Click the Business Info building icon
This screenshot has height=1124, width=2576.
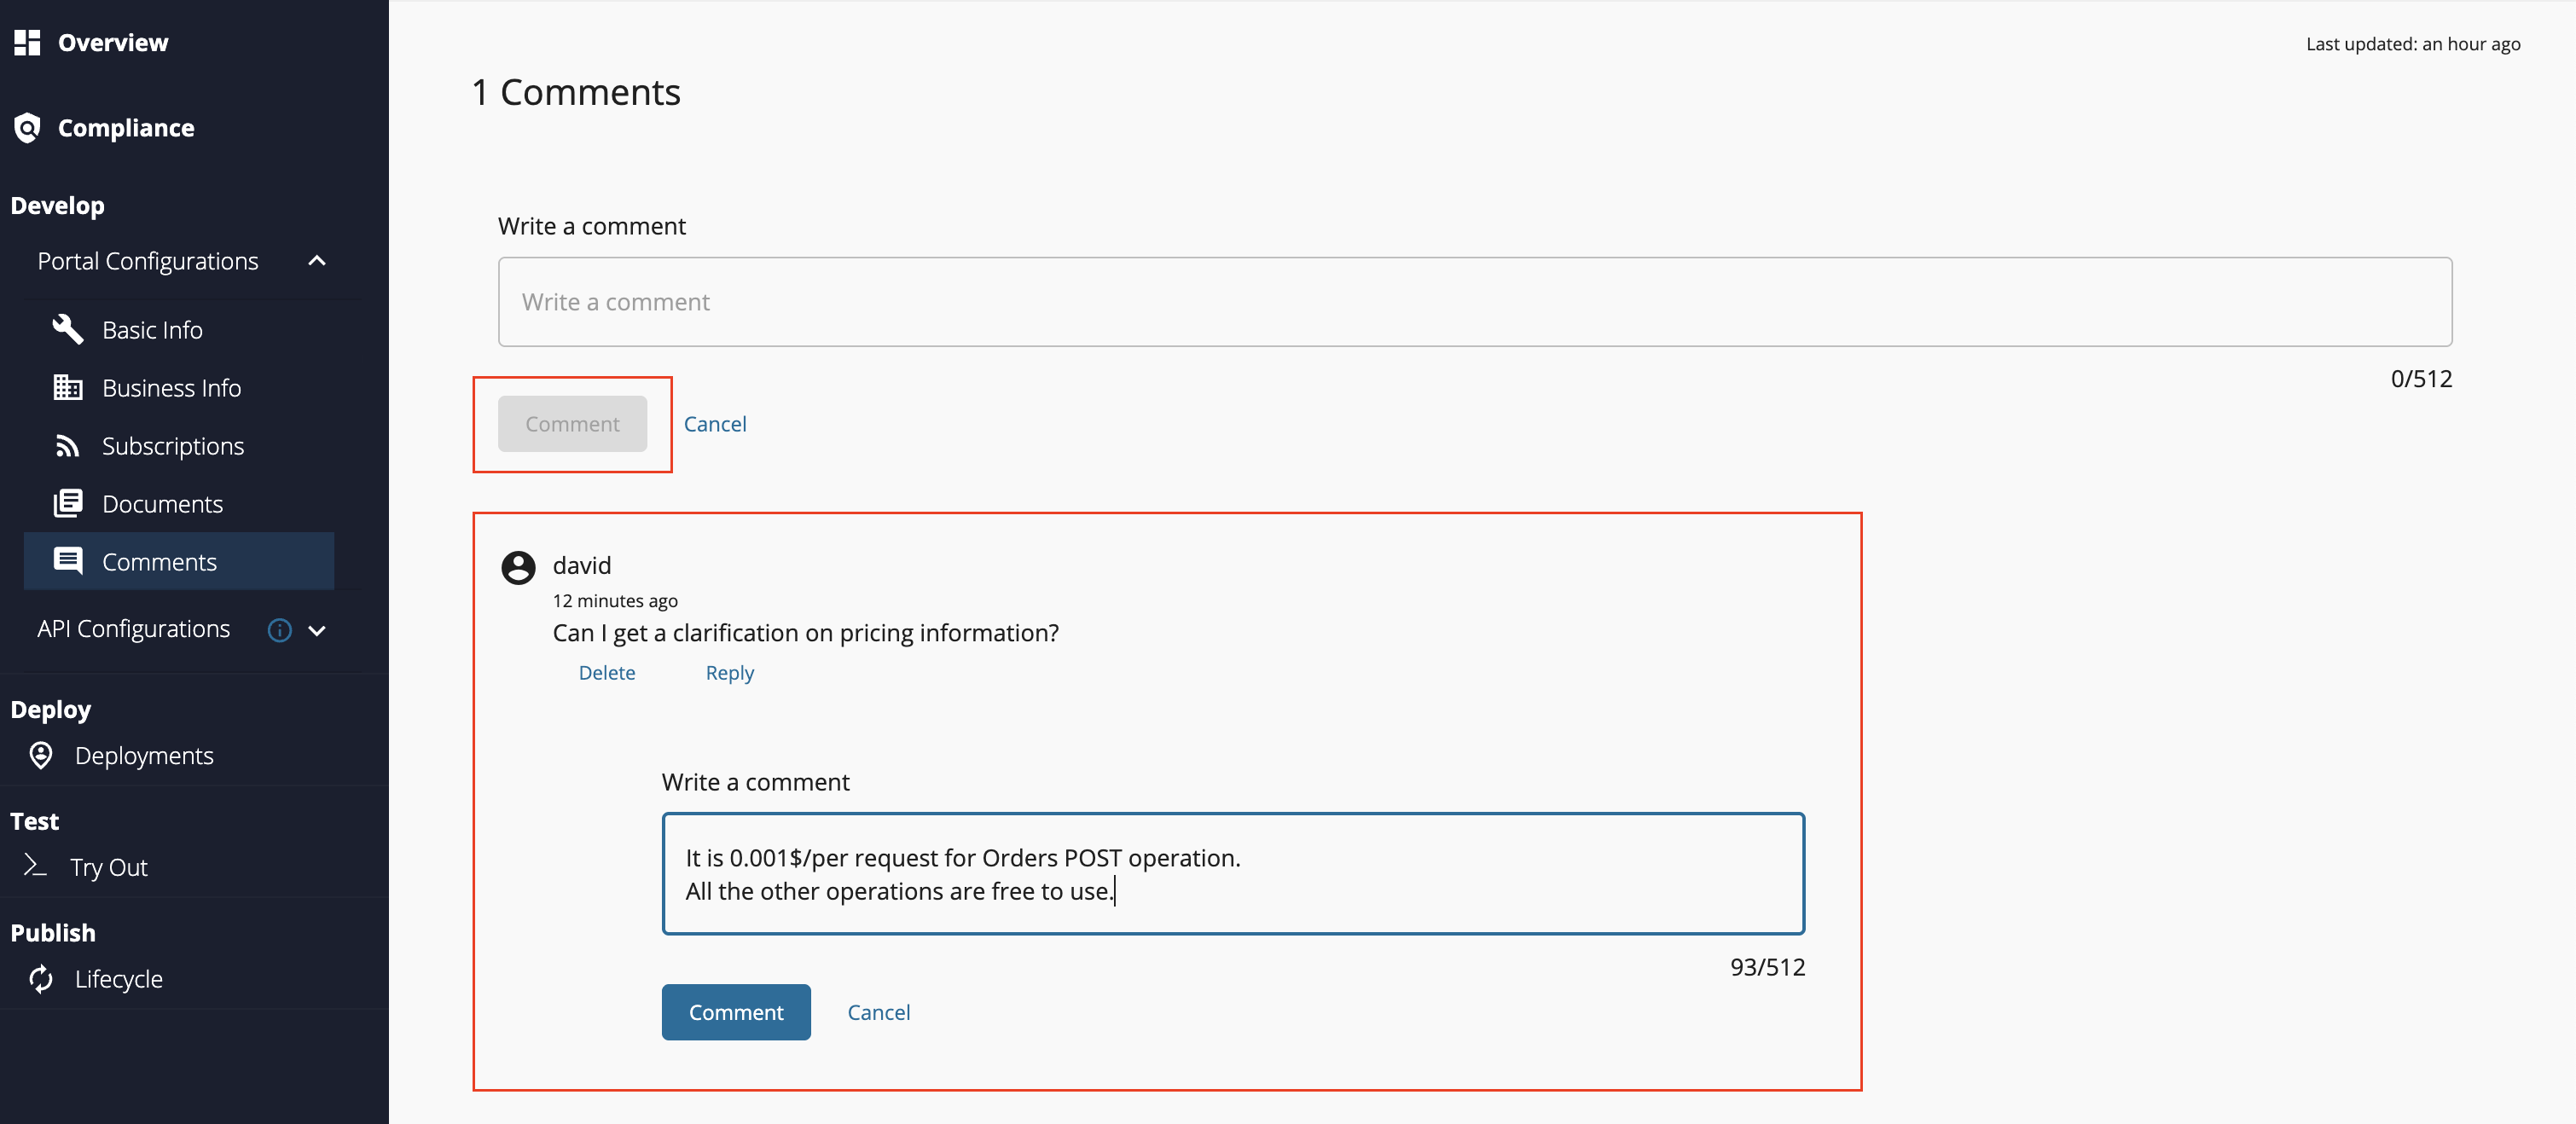(x=67, y=387)
